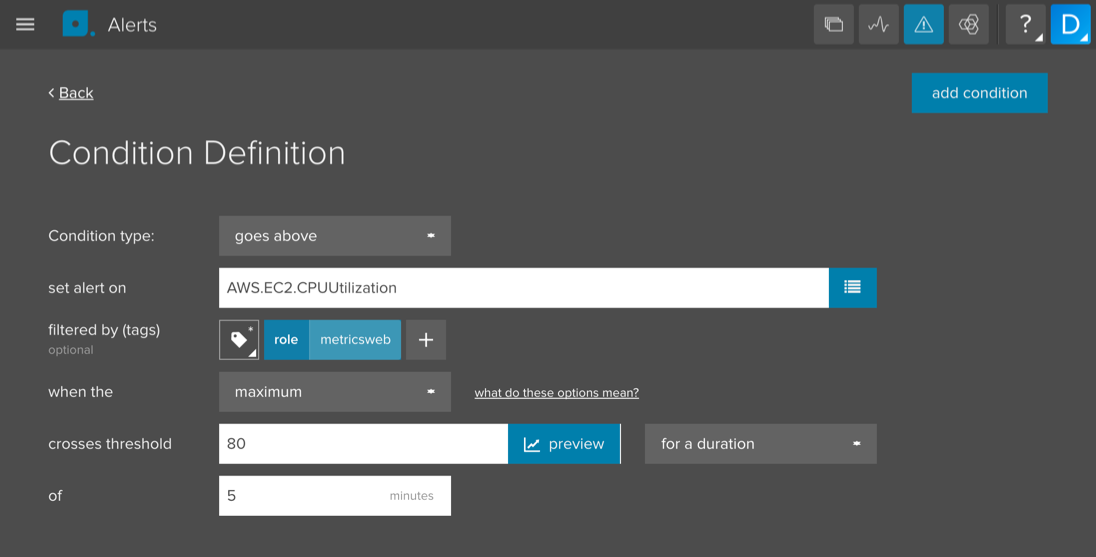Click the 'add condition' button
Screen dimensions: 1096x557
pos(979,93)
